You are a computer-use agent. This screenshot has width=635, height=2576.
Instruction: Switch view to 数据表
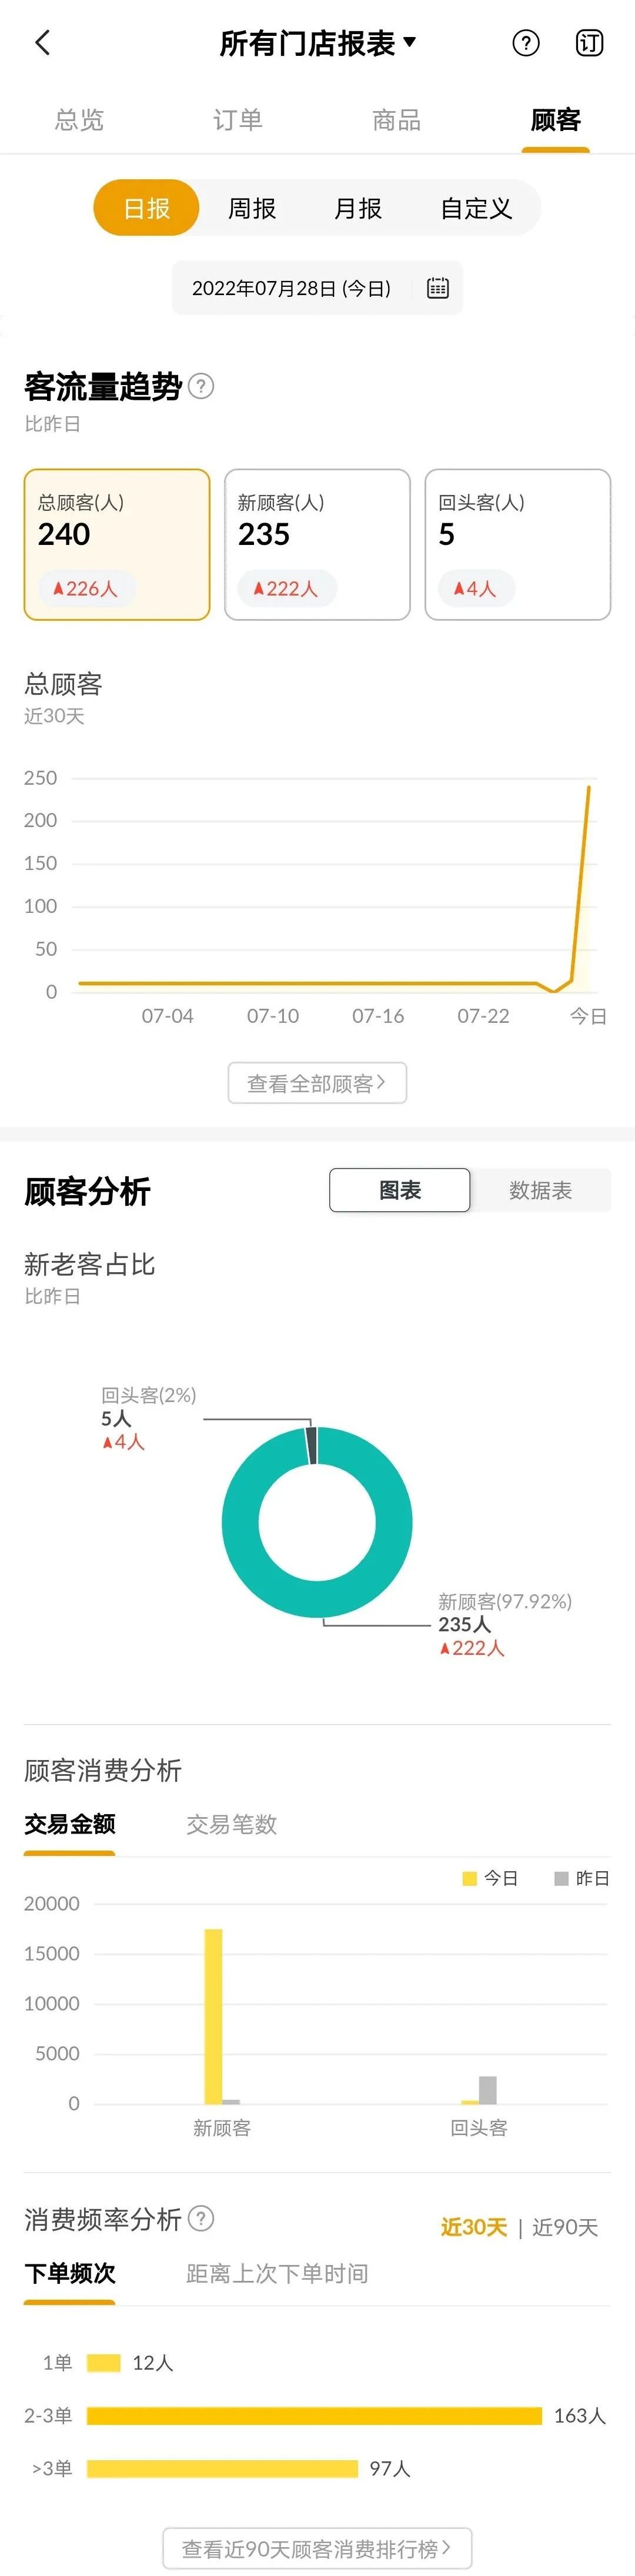tap(540, 1190)
